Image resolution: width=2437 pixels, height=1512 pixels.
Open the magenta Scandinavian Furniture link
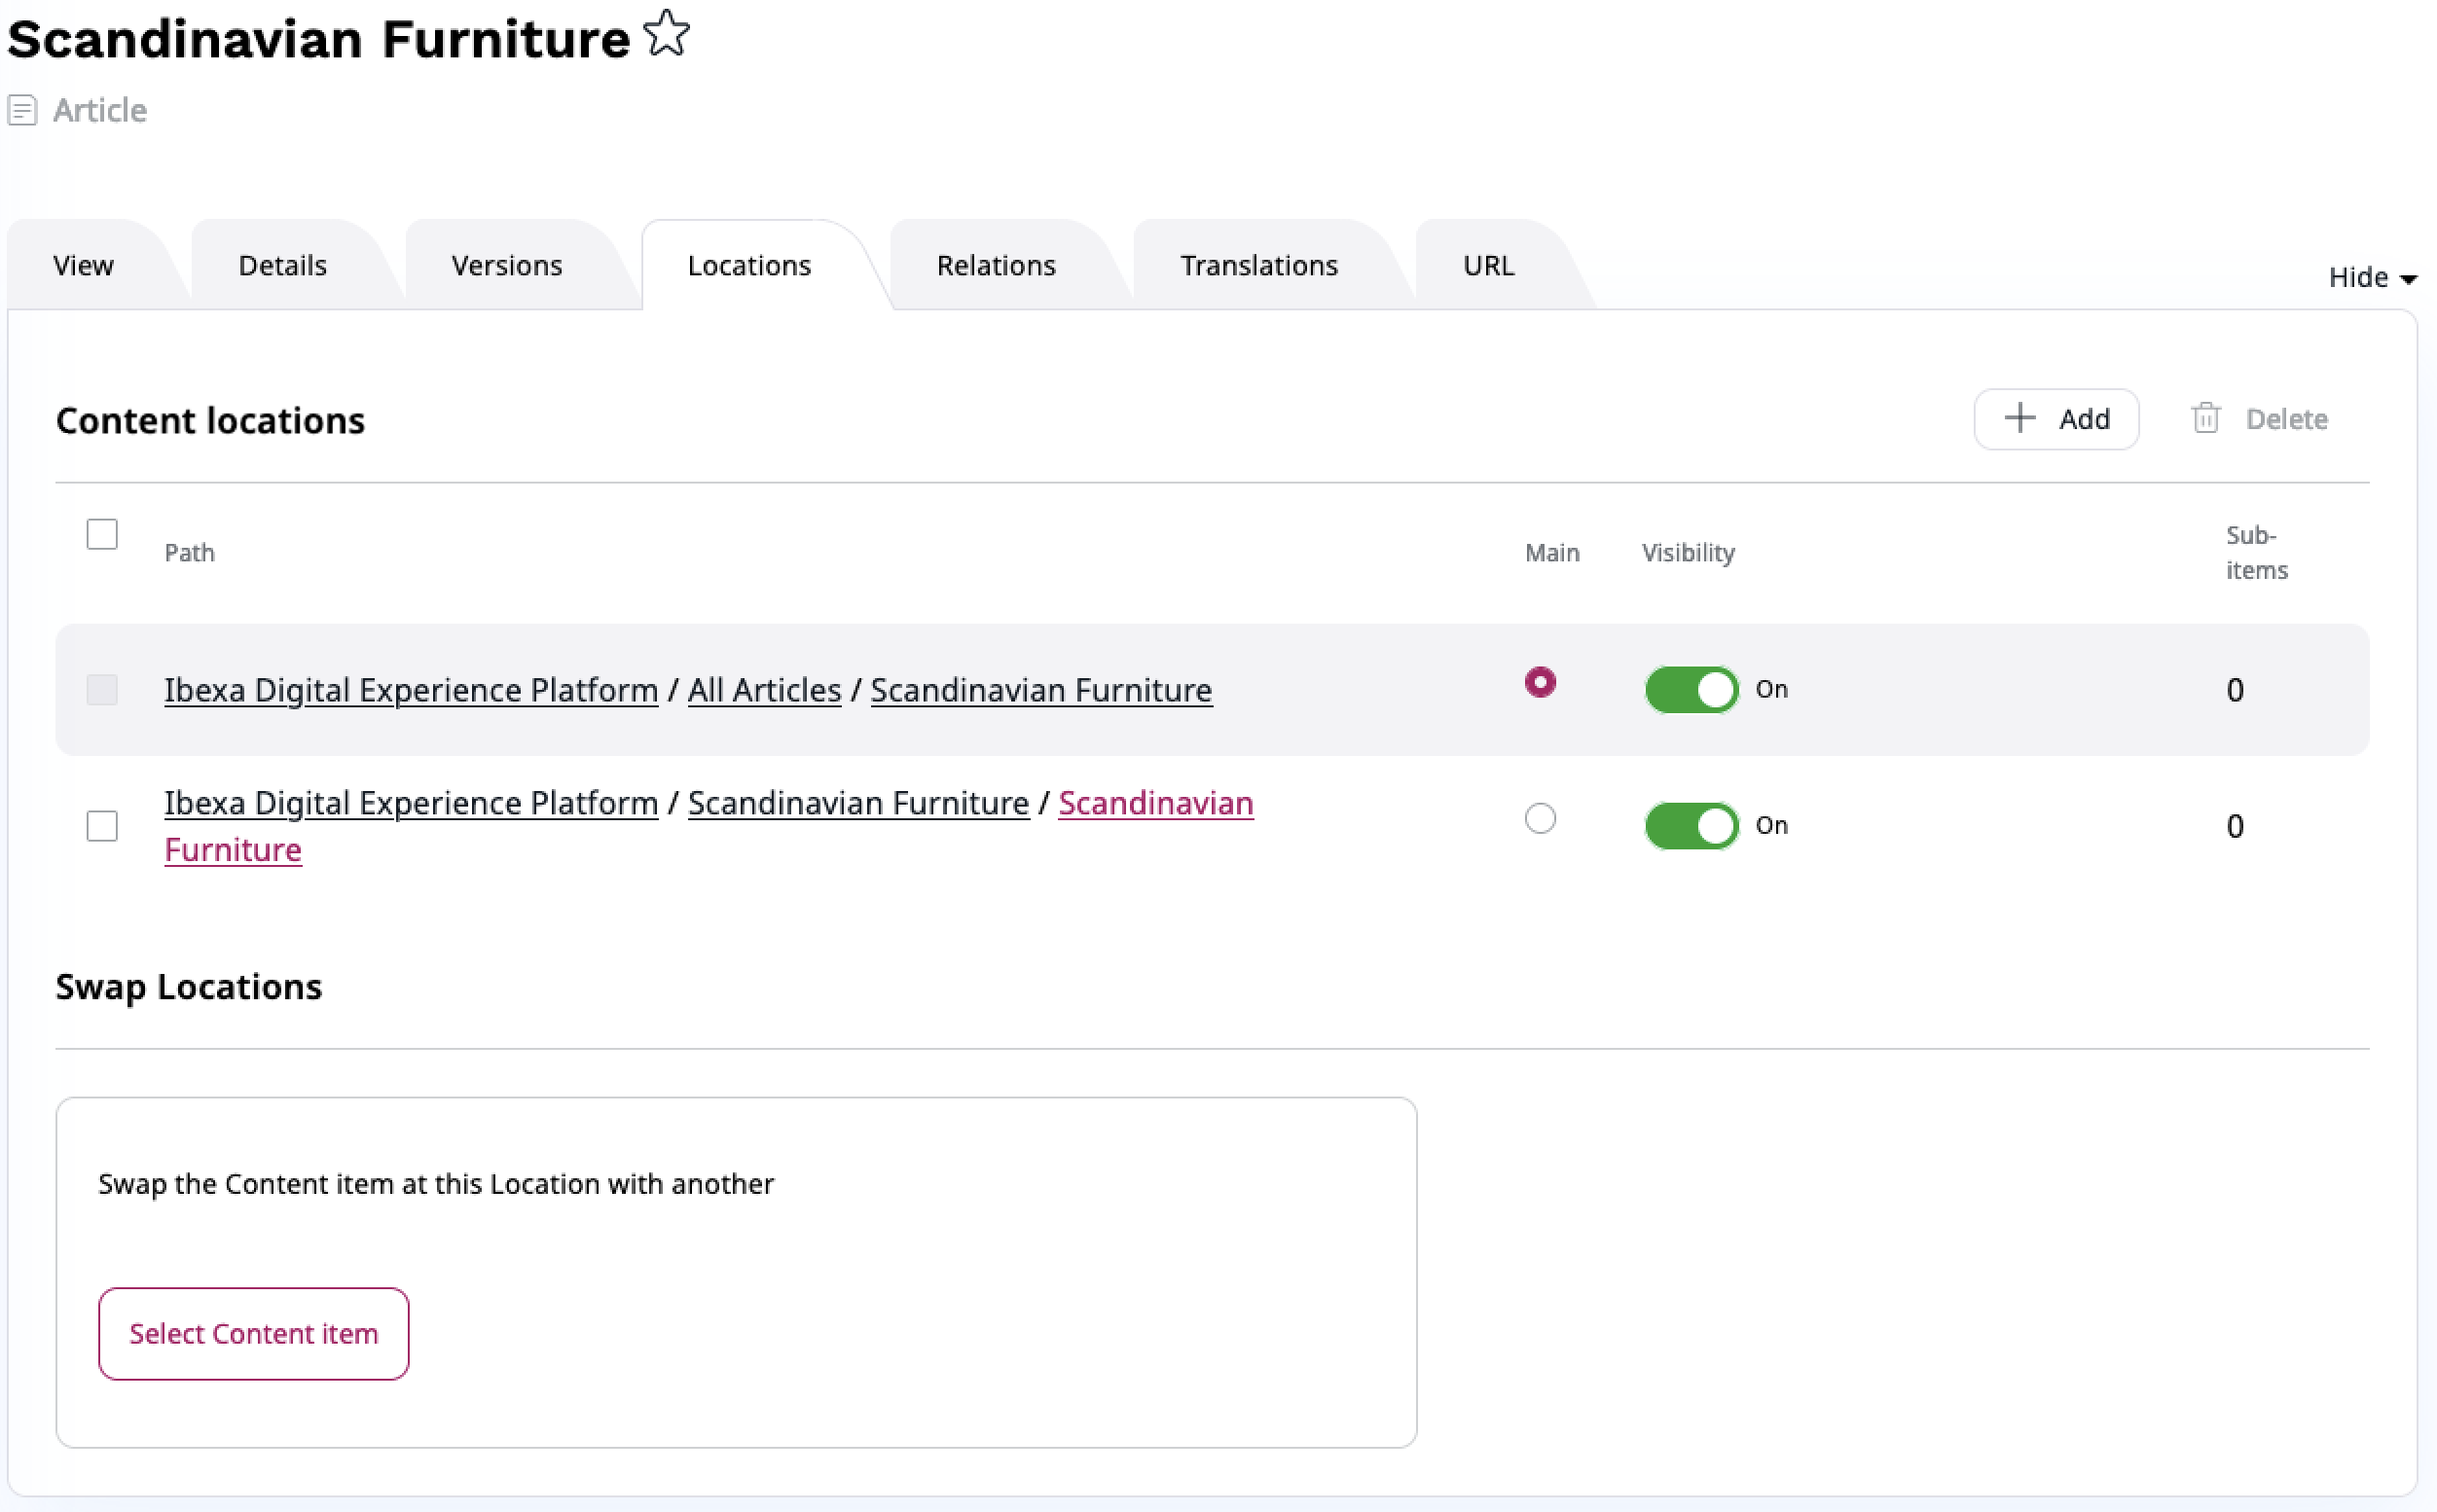click(1155, 804)
